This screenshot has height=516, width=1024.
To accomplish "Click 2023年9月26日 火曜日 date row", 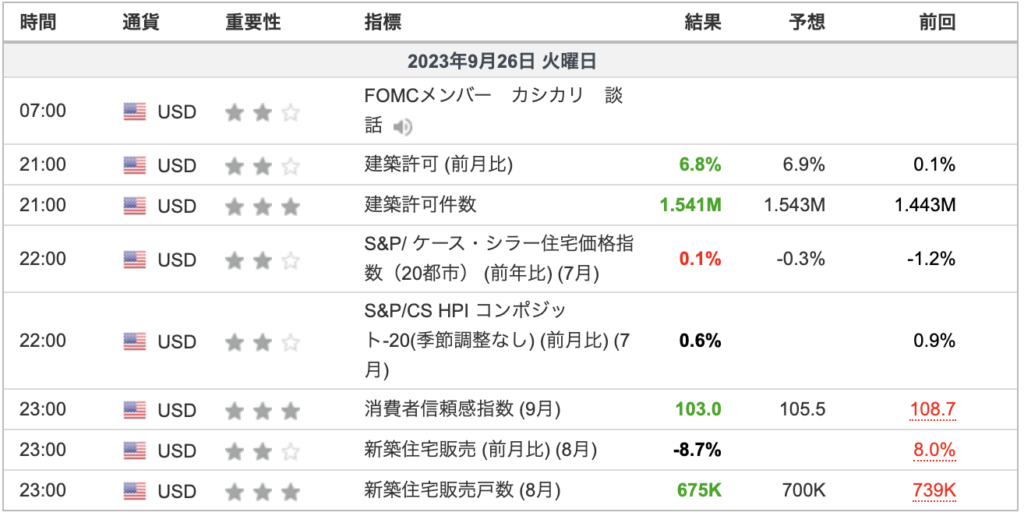I will [x=511, y=61].
